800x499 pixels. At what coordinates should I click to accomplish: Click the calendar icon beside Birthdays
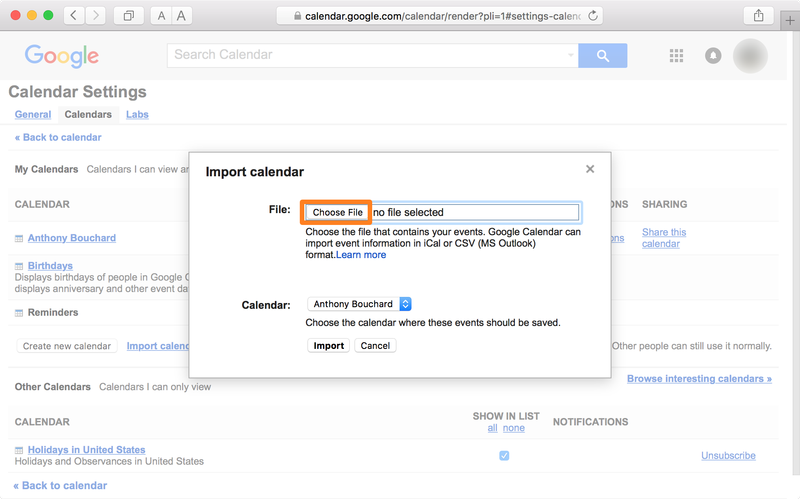tap(19, 266)
